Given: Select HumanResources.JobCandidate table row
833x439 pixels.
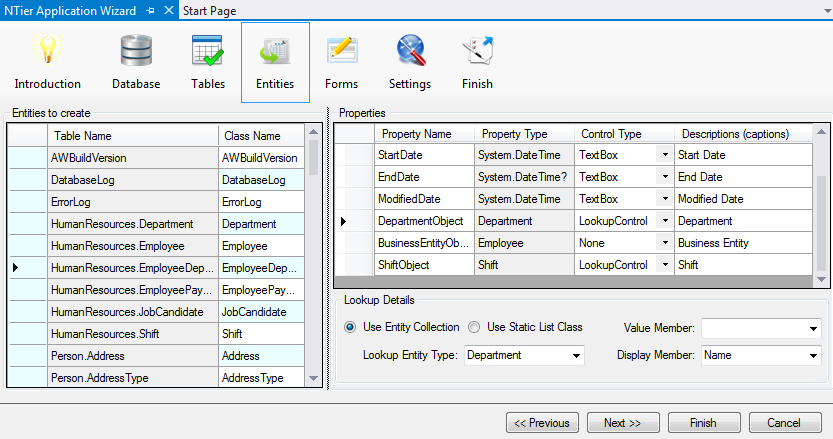Looking at the screenshot, I should 133,312.
